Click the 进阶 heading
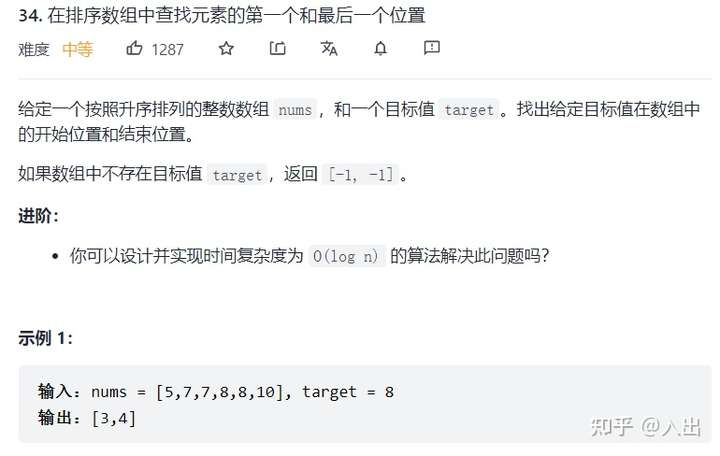 (x=39, y=216)
